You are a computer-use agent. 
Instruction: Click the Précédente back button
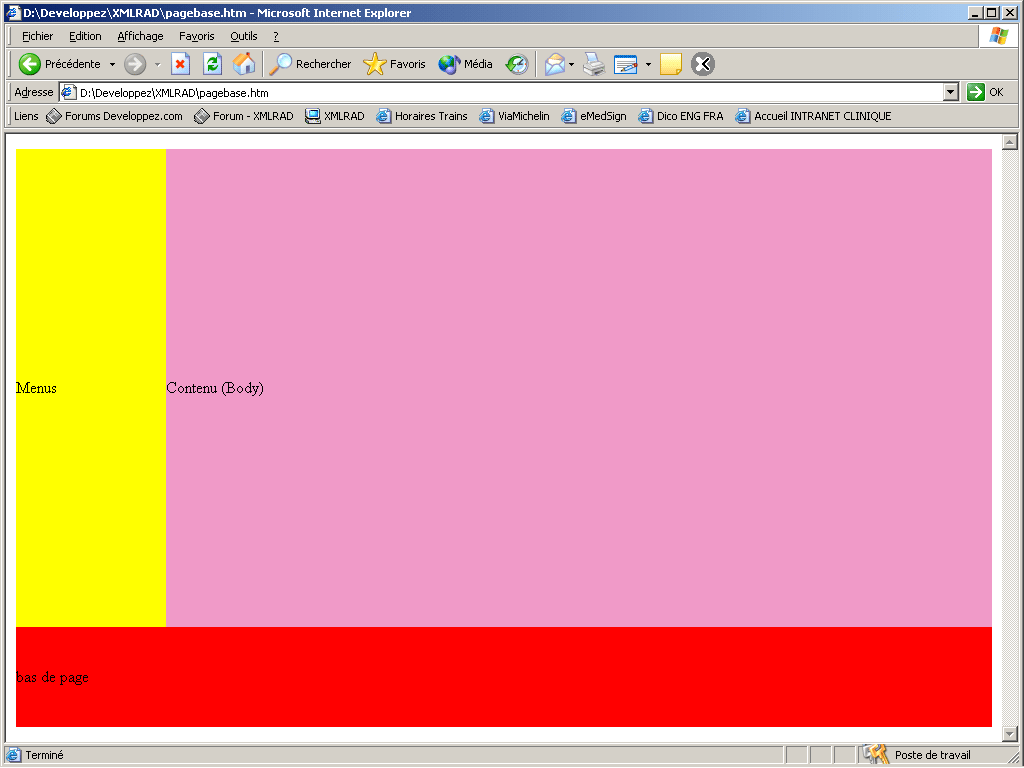[60, 64]
